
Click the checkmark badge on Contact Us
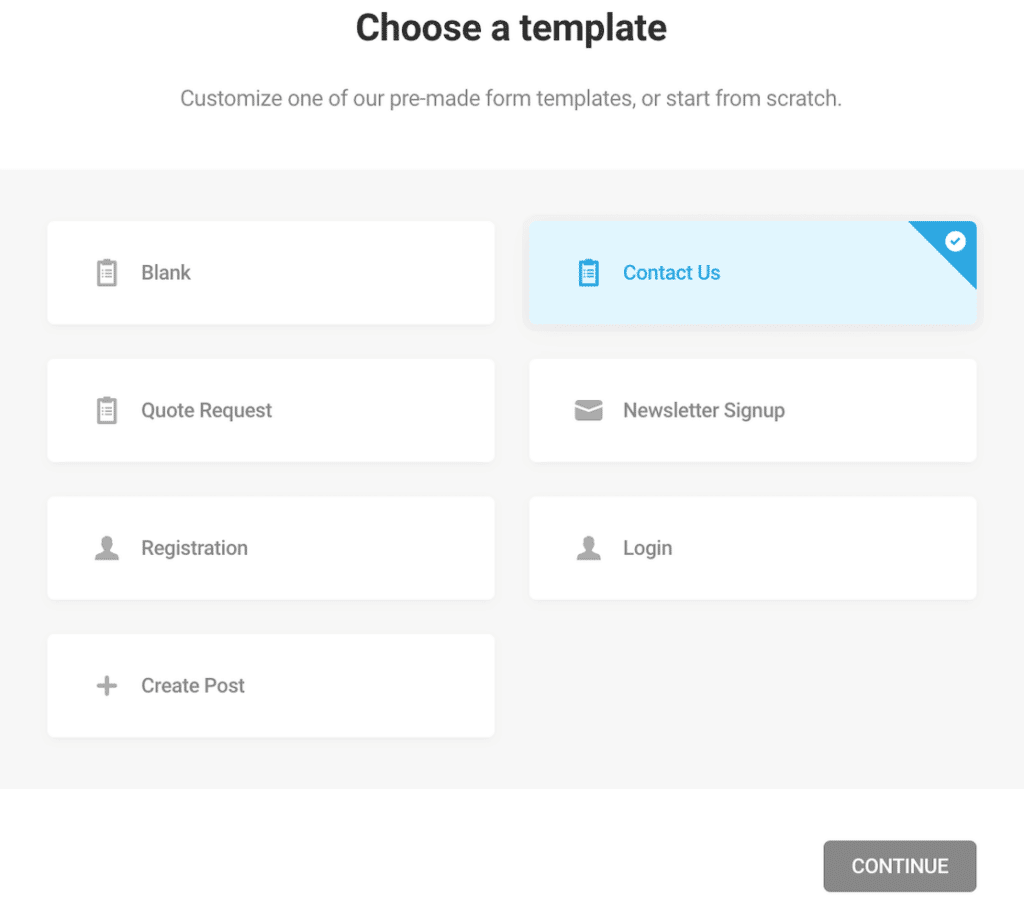click(x=955, y=241)
